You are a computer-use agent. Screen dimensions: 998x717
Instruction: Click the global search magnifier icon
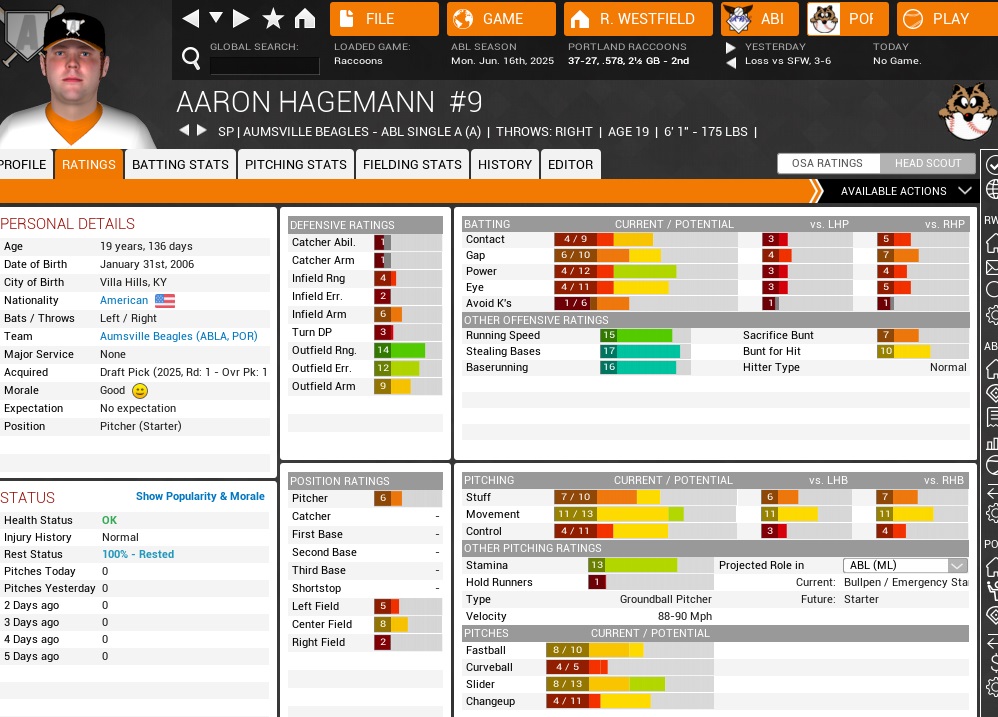(192, 59)
